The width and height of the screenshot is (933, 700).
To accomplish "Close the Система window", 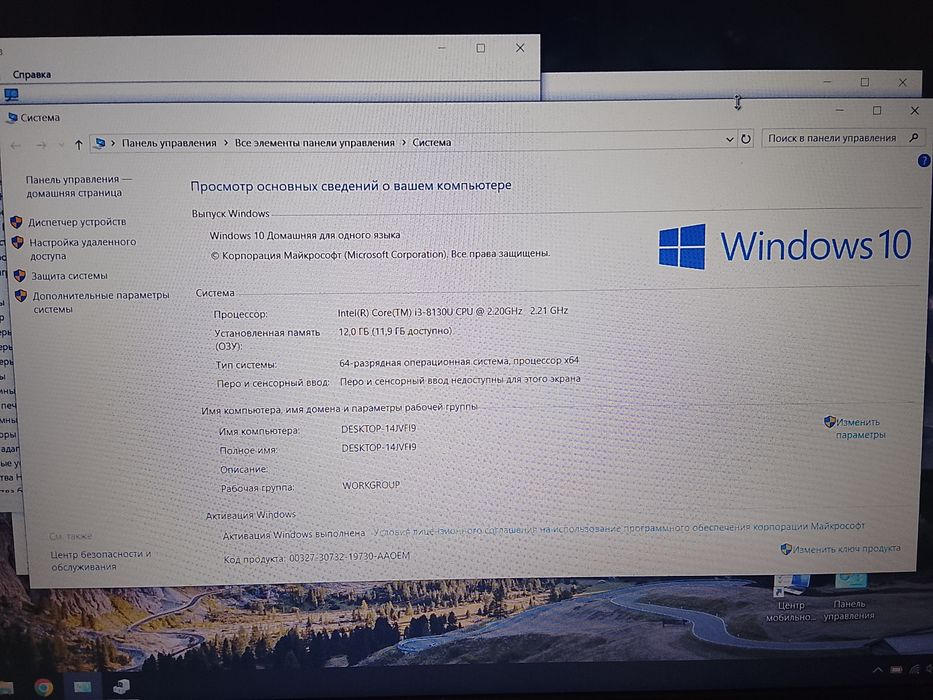I will [x=915, y=110].
